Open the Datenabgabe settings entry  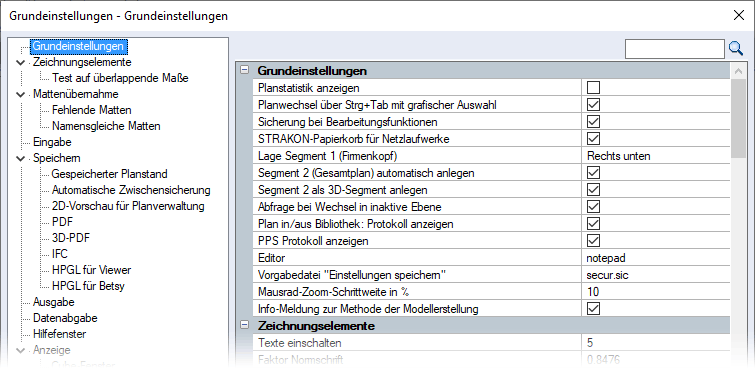click(65, 318)
